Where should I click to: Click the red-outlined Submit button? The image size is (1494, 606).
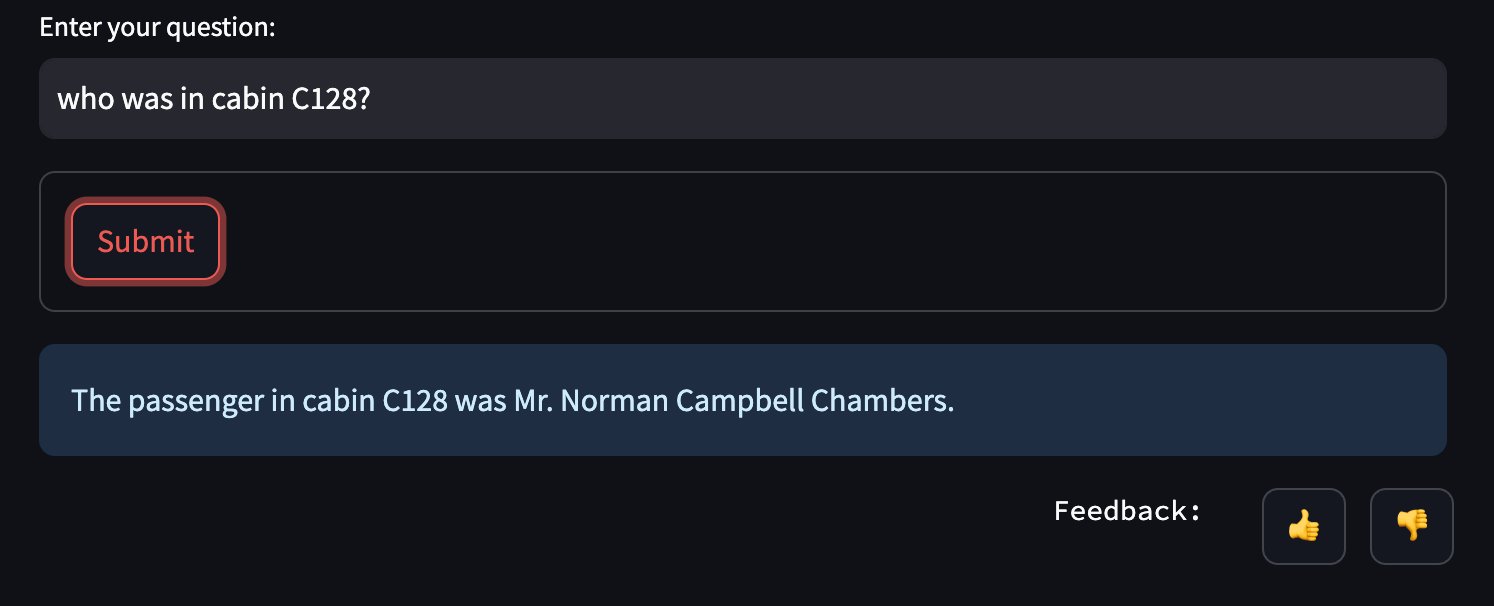(146, 241)
